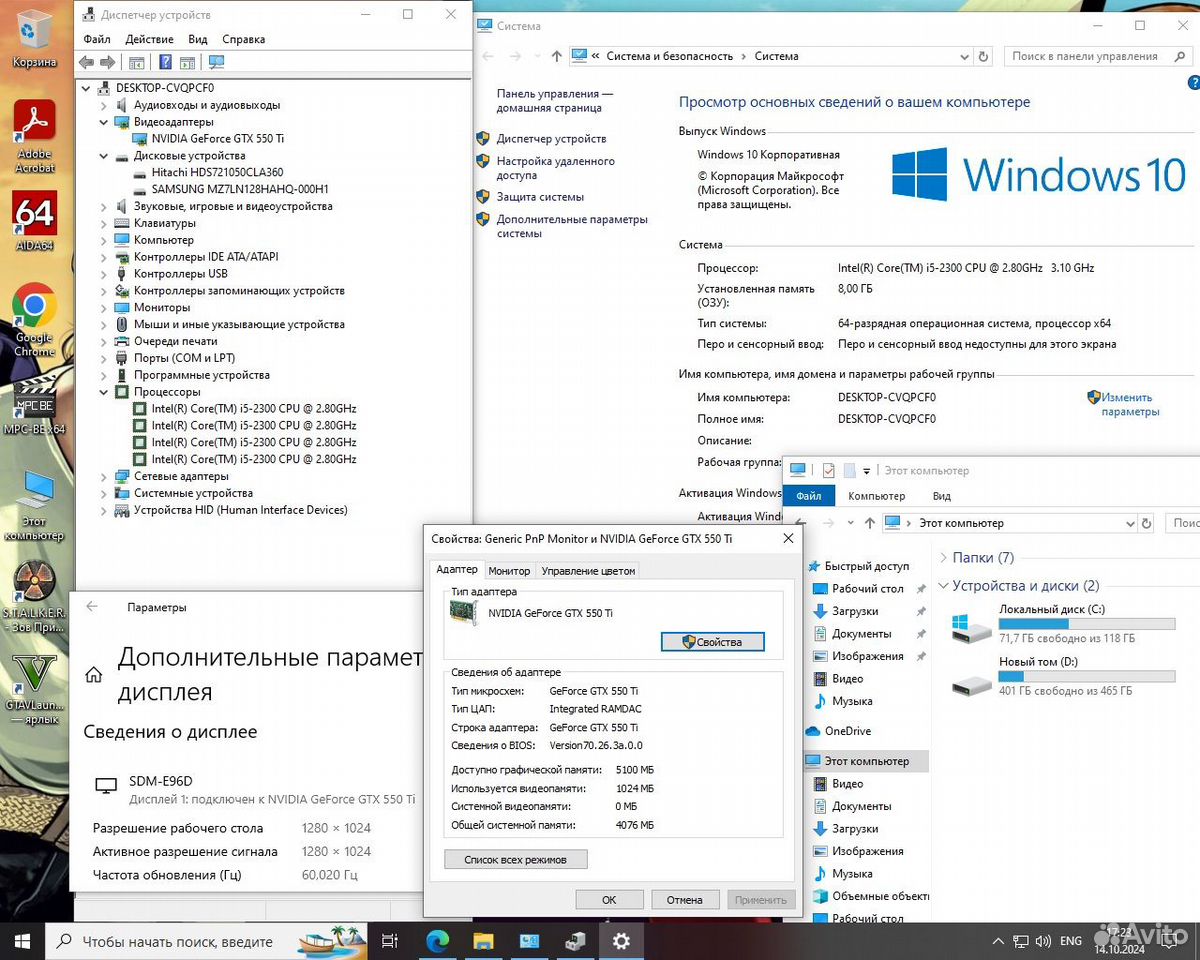
Task: Open MPC-BE x64 desktop shortcut
Action: pos(34,407)
